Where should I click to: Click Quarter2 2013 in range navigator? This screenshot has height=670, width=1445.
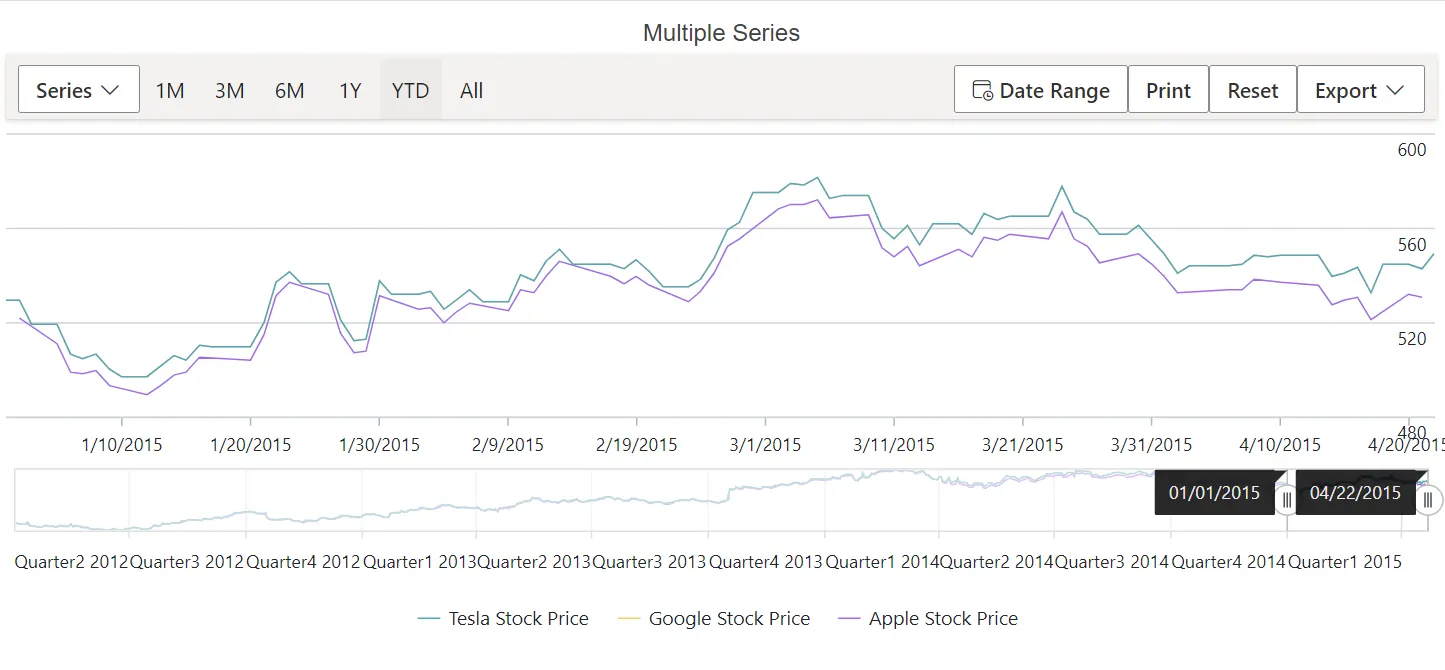coord(534,562)
